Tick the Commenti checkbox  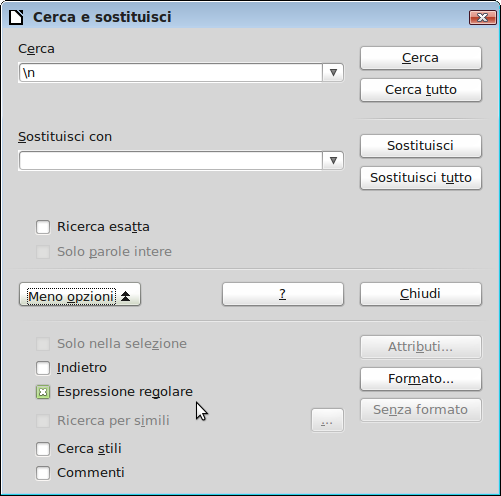[43, 473]
